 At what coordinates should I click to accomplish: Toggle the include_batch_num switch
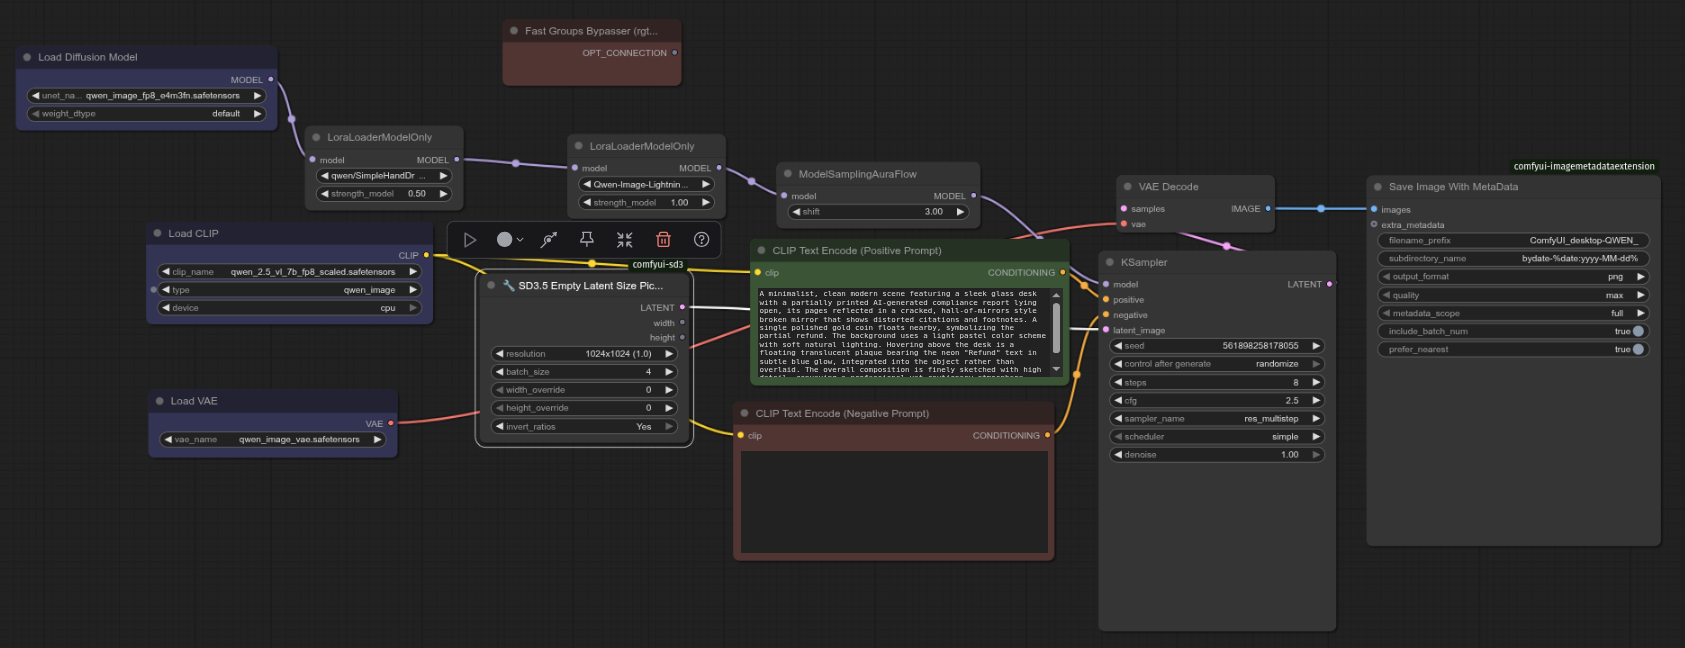click(1638, 331)
